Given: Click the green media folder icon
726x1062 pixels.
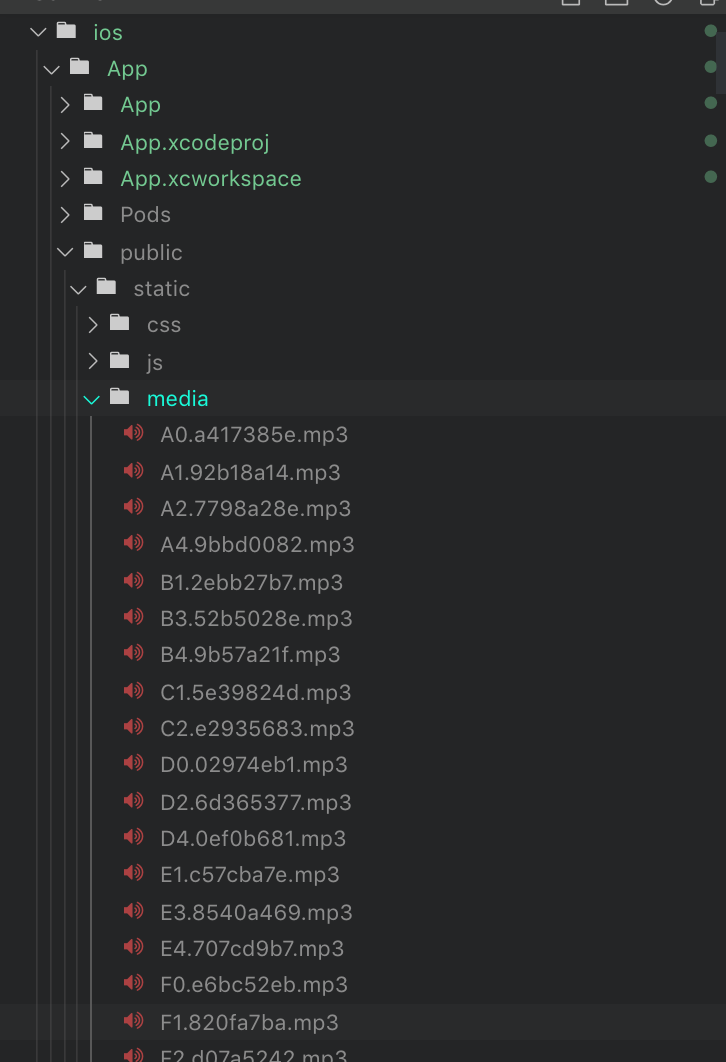Looking at the screenshot, I should point(120,397).
